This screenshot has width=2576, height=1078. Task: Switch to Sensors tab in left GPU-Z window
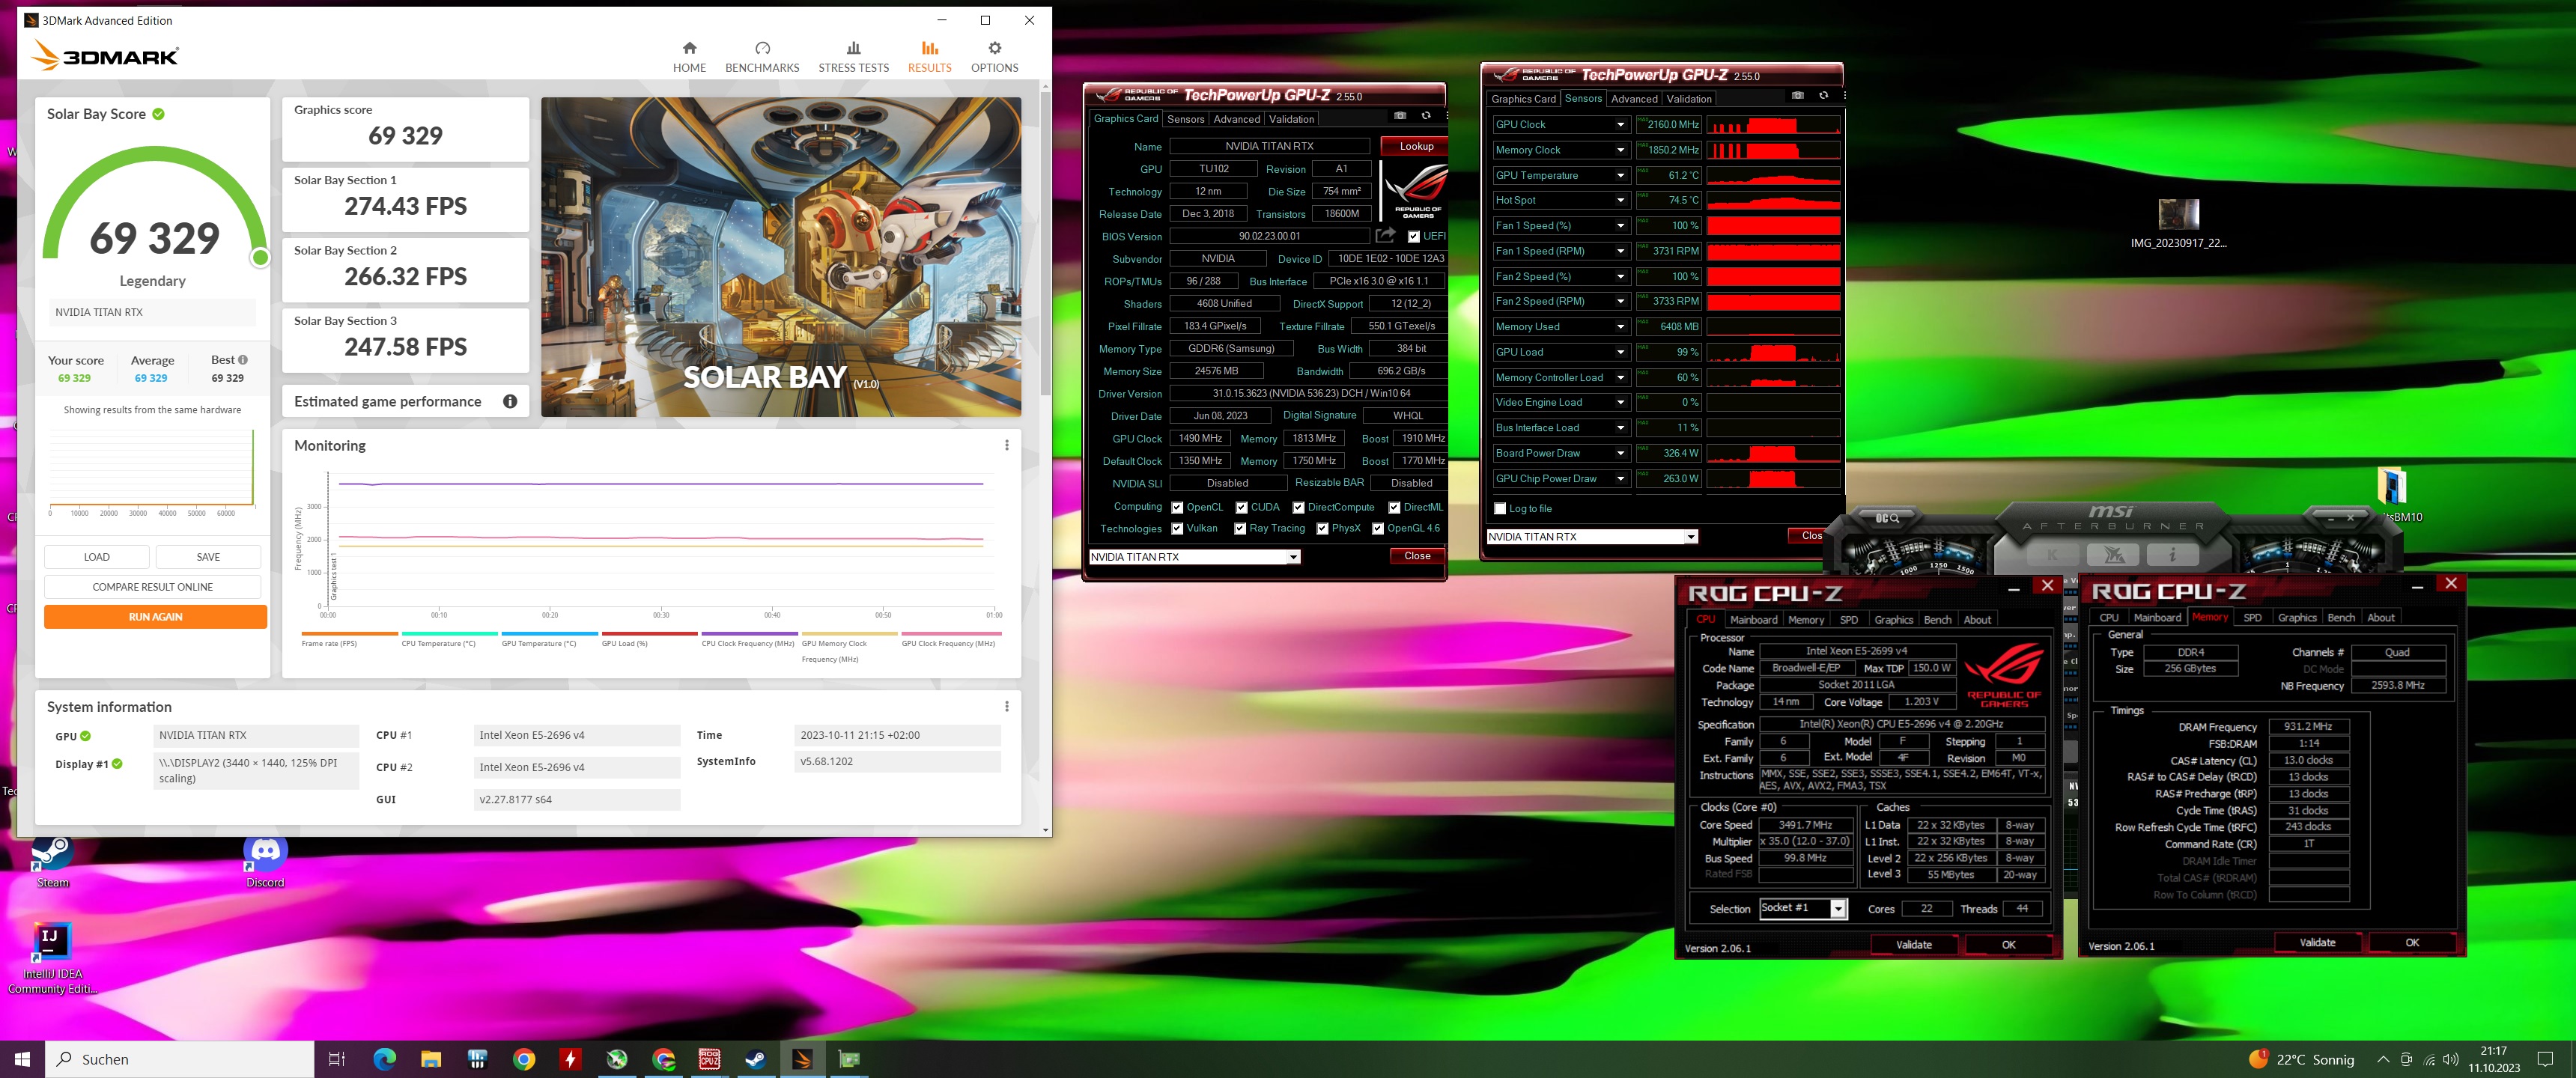tap(1185, 119)
